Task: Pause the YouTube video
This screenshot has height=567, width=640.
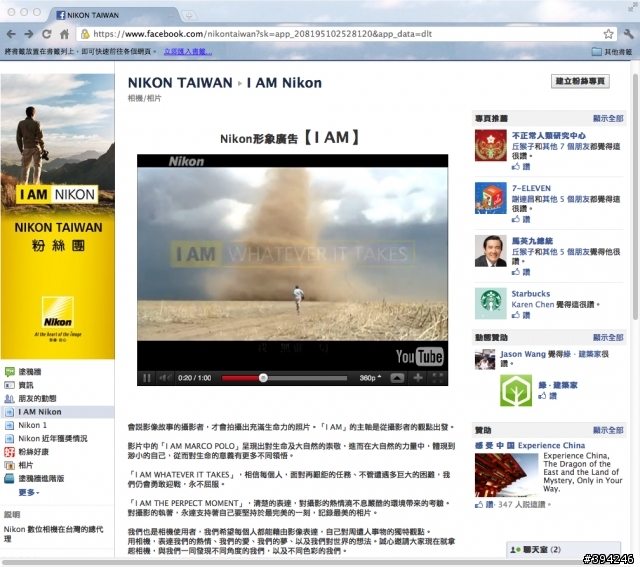Action: (x=147, y=378)
